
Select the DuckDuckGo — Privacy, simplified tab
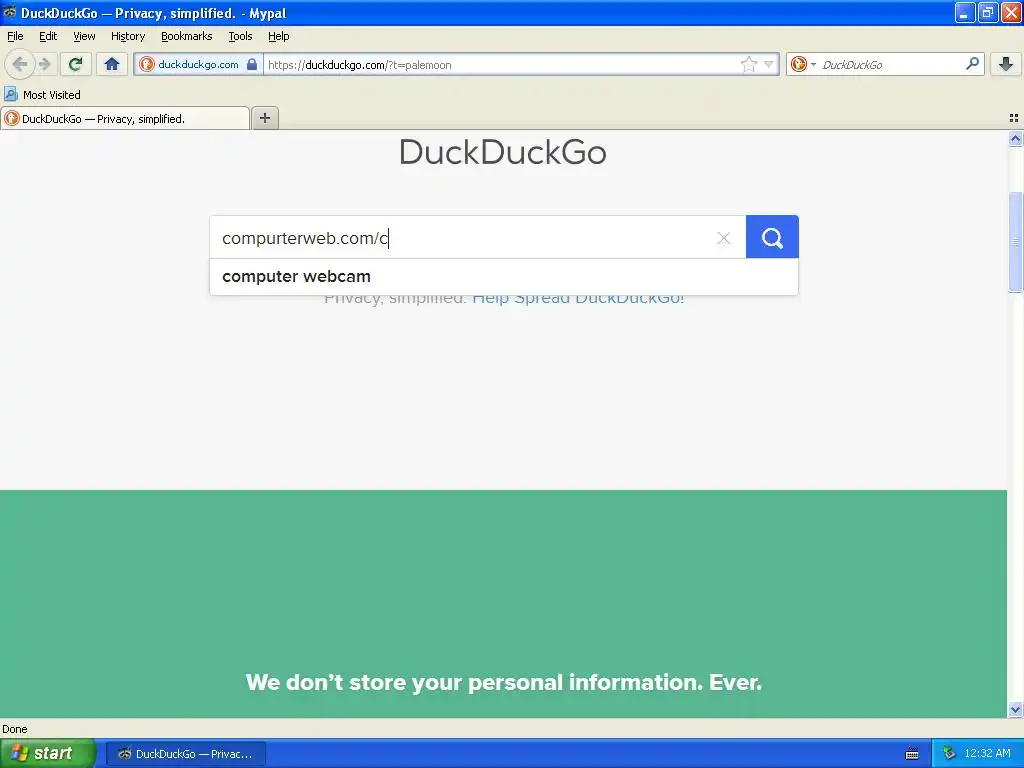[x=125, y=118]
